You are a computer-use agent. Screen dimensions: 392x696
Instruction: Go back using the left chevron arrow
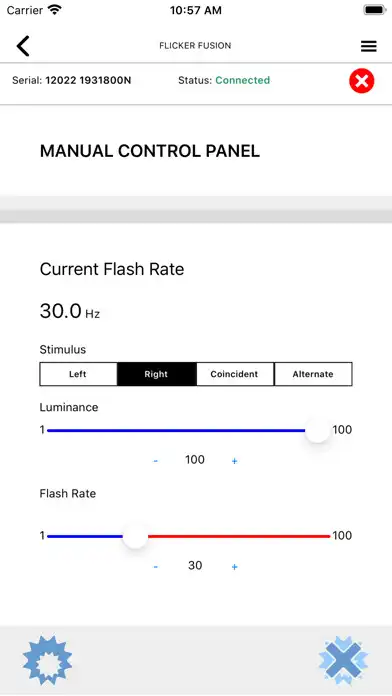click(23, 46)
